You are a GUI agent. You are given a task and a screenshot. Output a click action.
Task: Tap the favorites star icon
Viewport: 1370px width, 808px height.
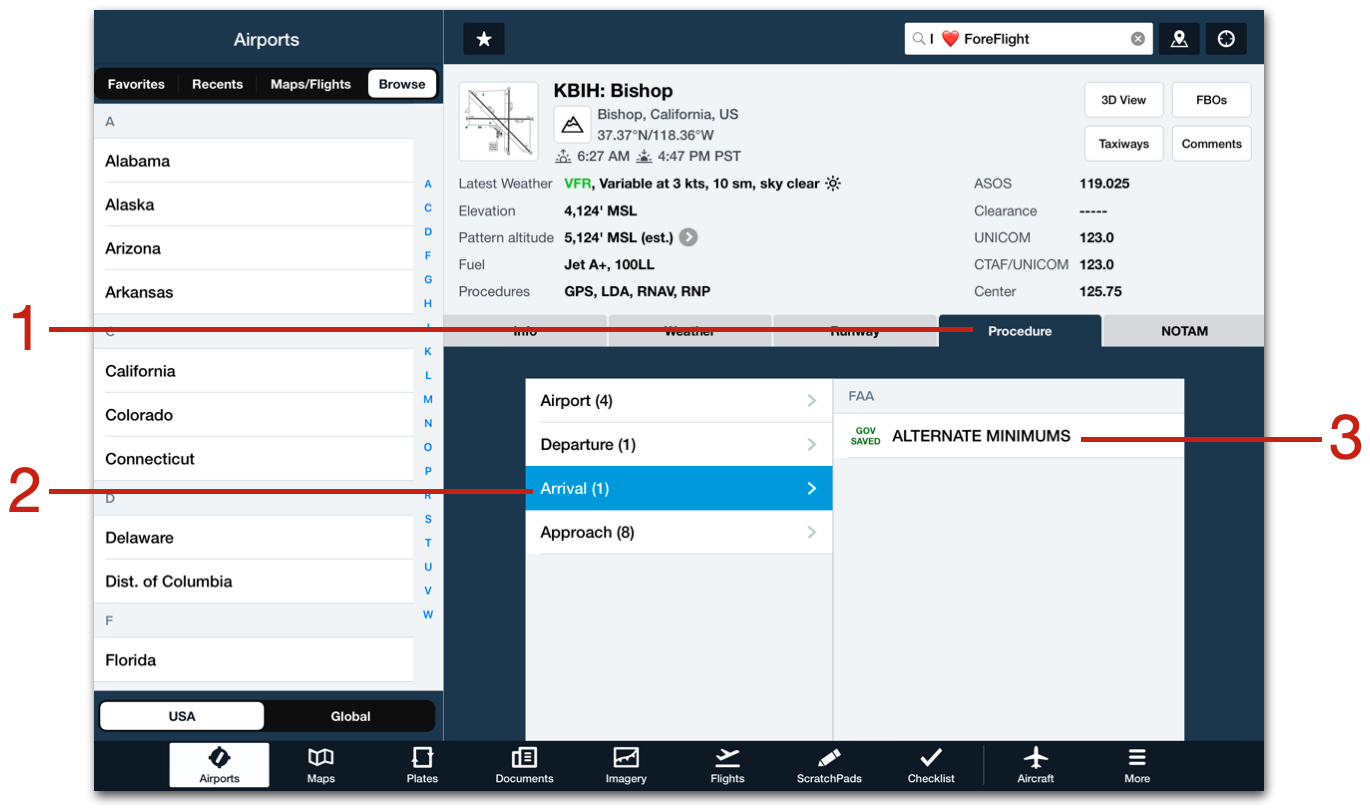tap(483, 38)
